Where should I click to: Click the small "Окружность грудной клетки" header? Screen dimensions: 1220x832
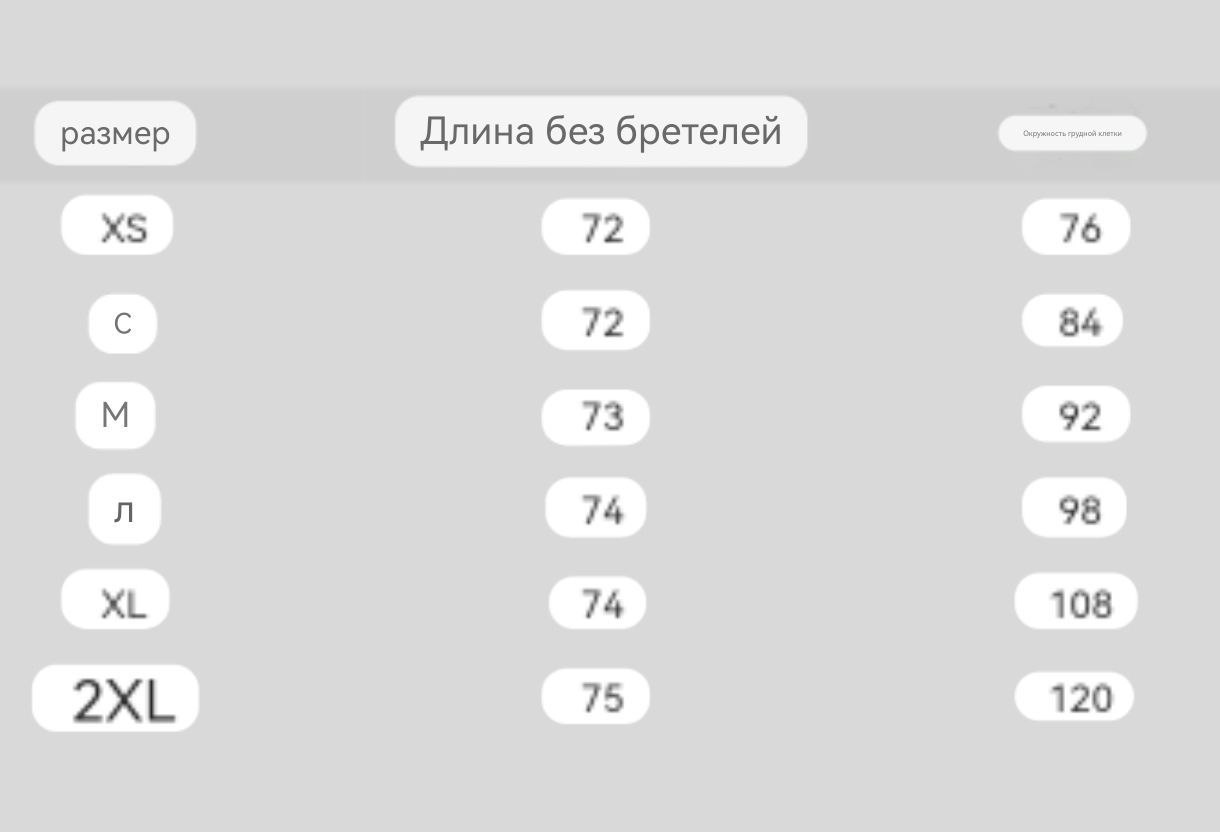point(1072,133)
